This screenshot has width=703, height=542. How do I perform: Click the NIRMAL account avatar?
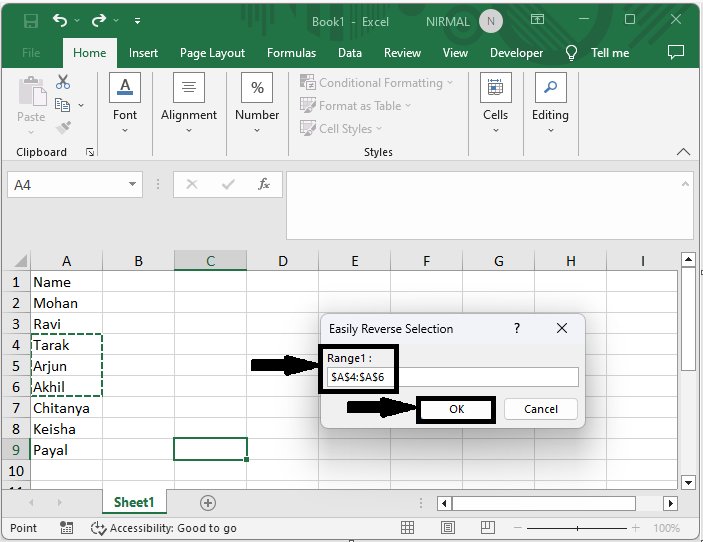pyautogui.click(x=490, y=21)
